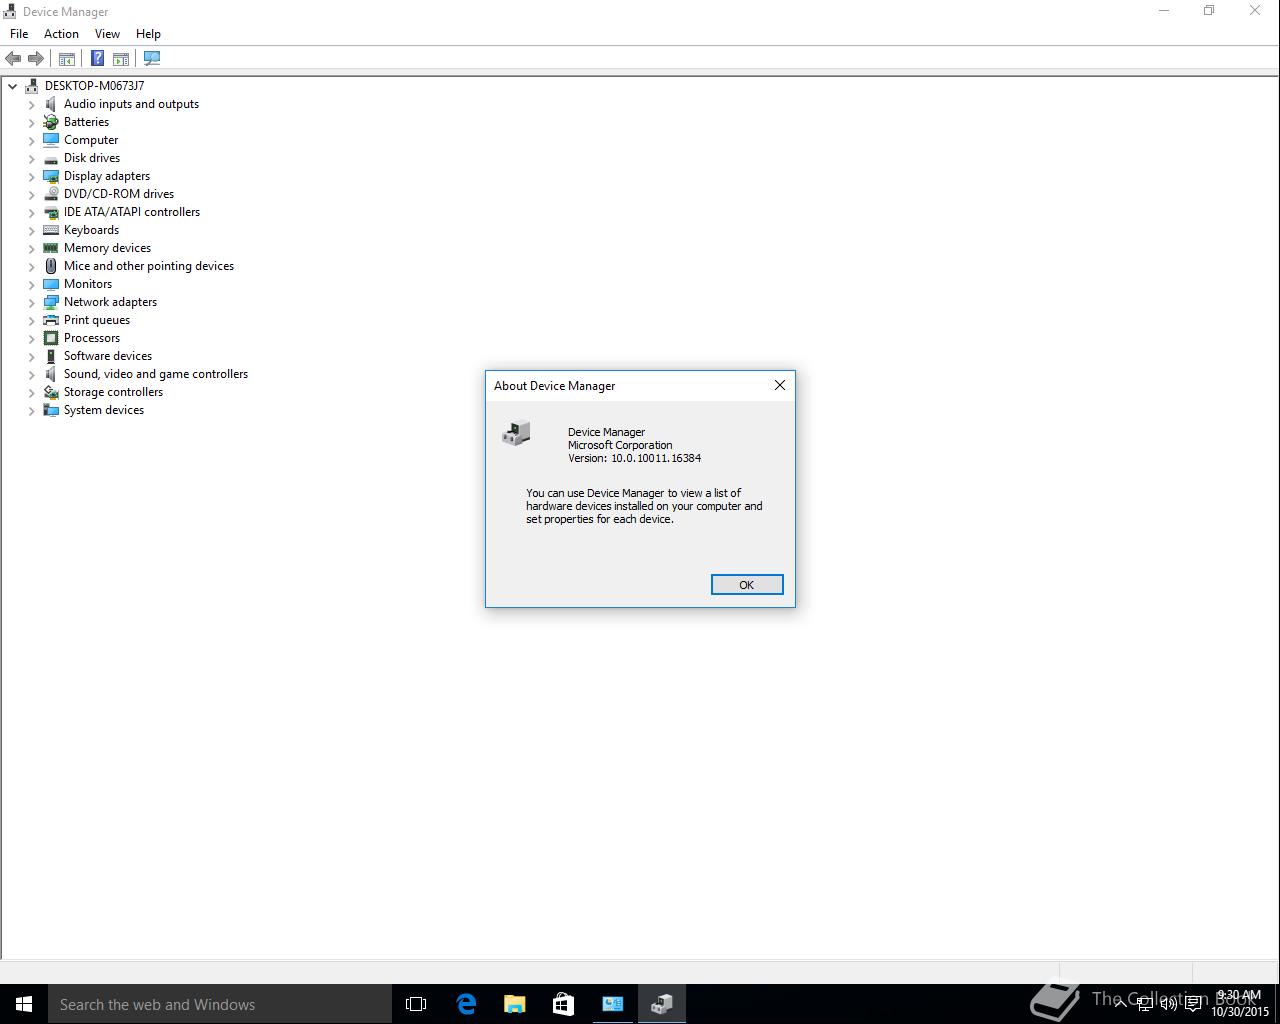This screenshot has height=1024, width=1280.
Task: Click the Device Manager title bar icon
Action: [x=11, y=11]
